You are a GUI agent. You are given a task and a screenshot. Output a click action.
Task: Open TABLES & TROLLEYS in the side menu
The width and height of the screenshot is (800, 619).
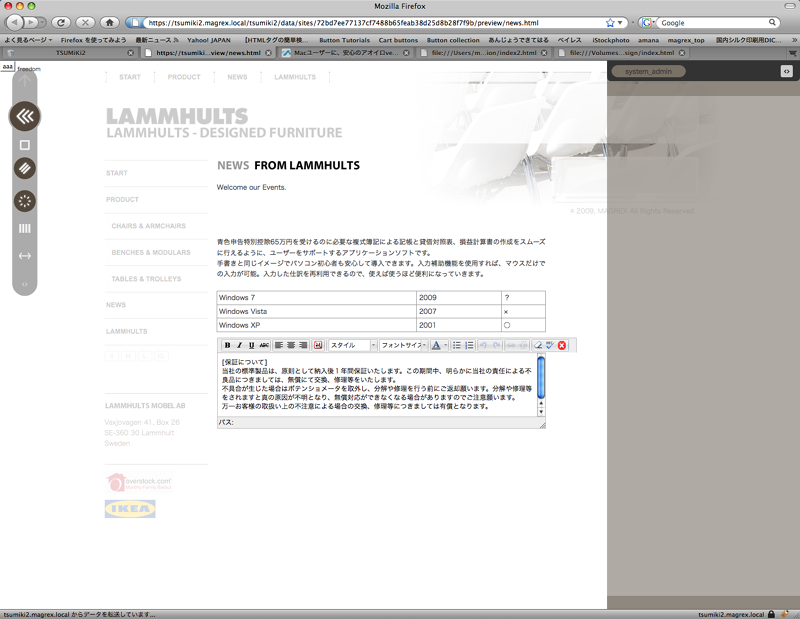click(x=146, y=279)
